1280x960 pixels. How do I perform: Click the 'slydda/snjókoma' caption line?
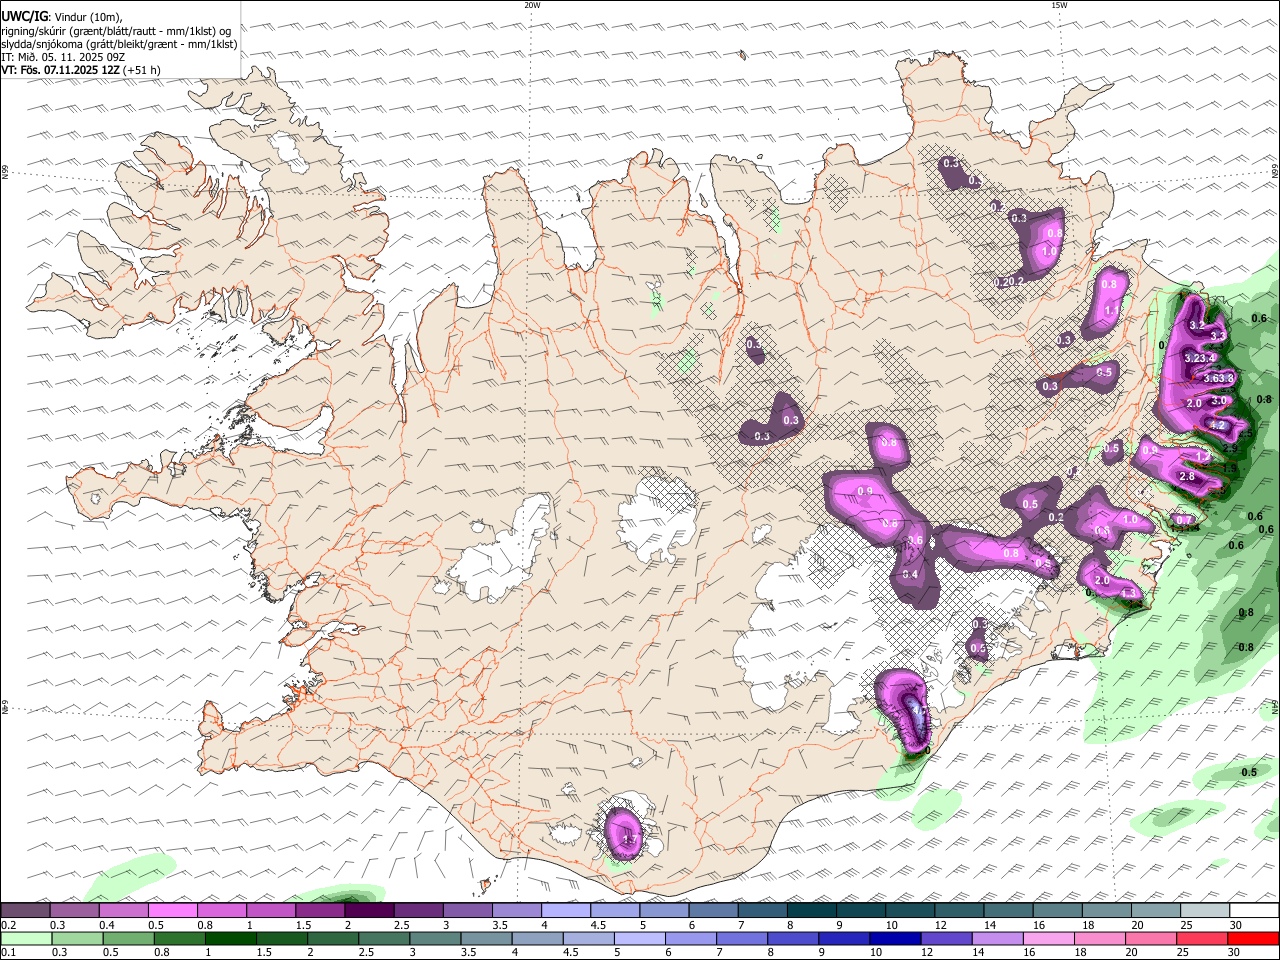[x=119, y=44]
